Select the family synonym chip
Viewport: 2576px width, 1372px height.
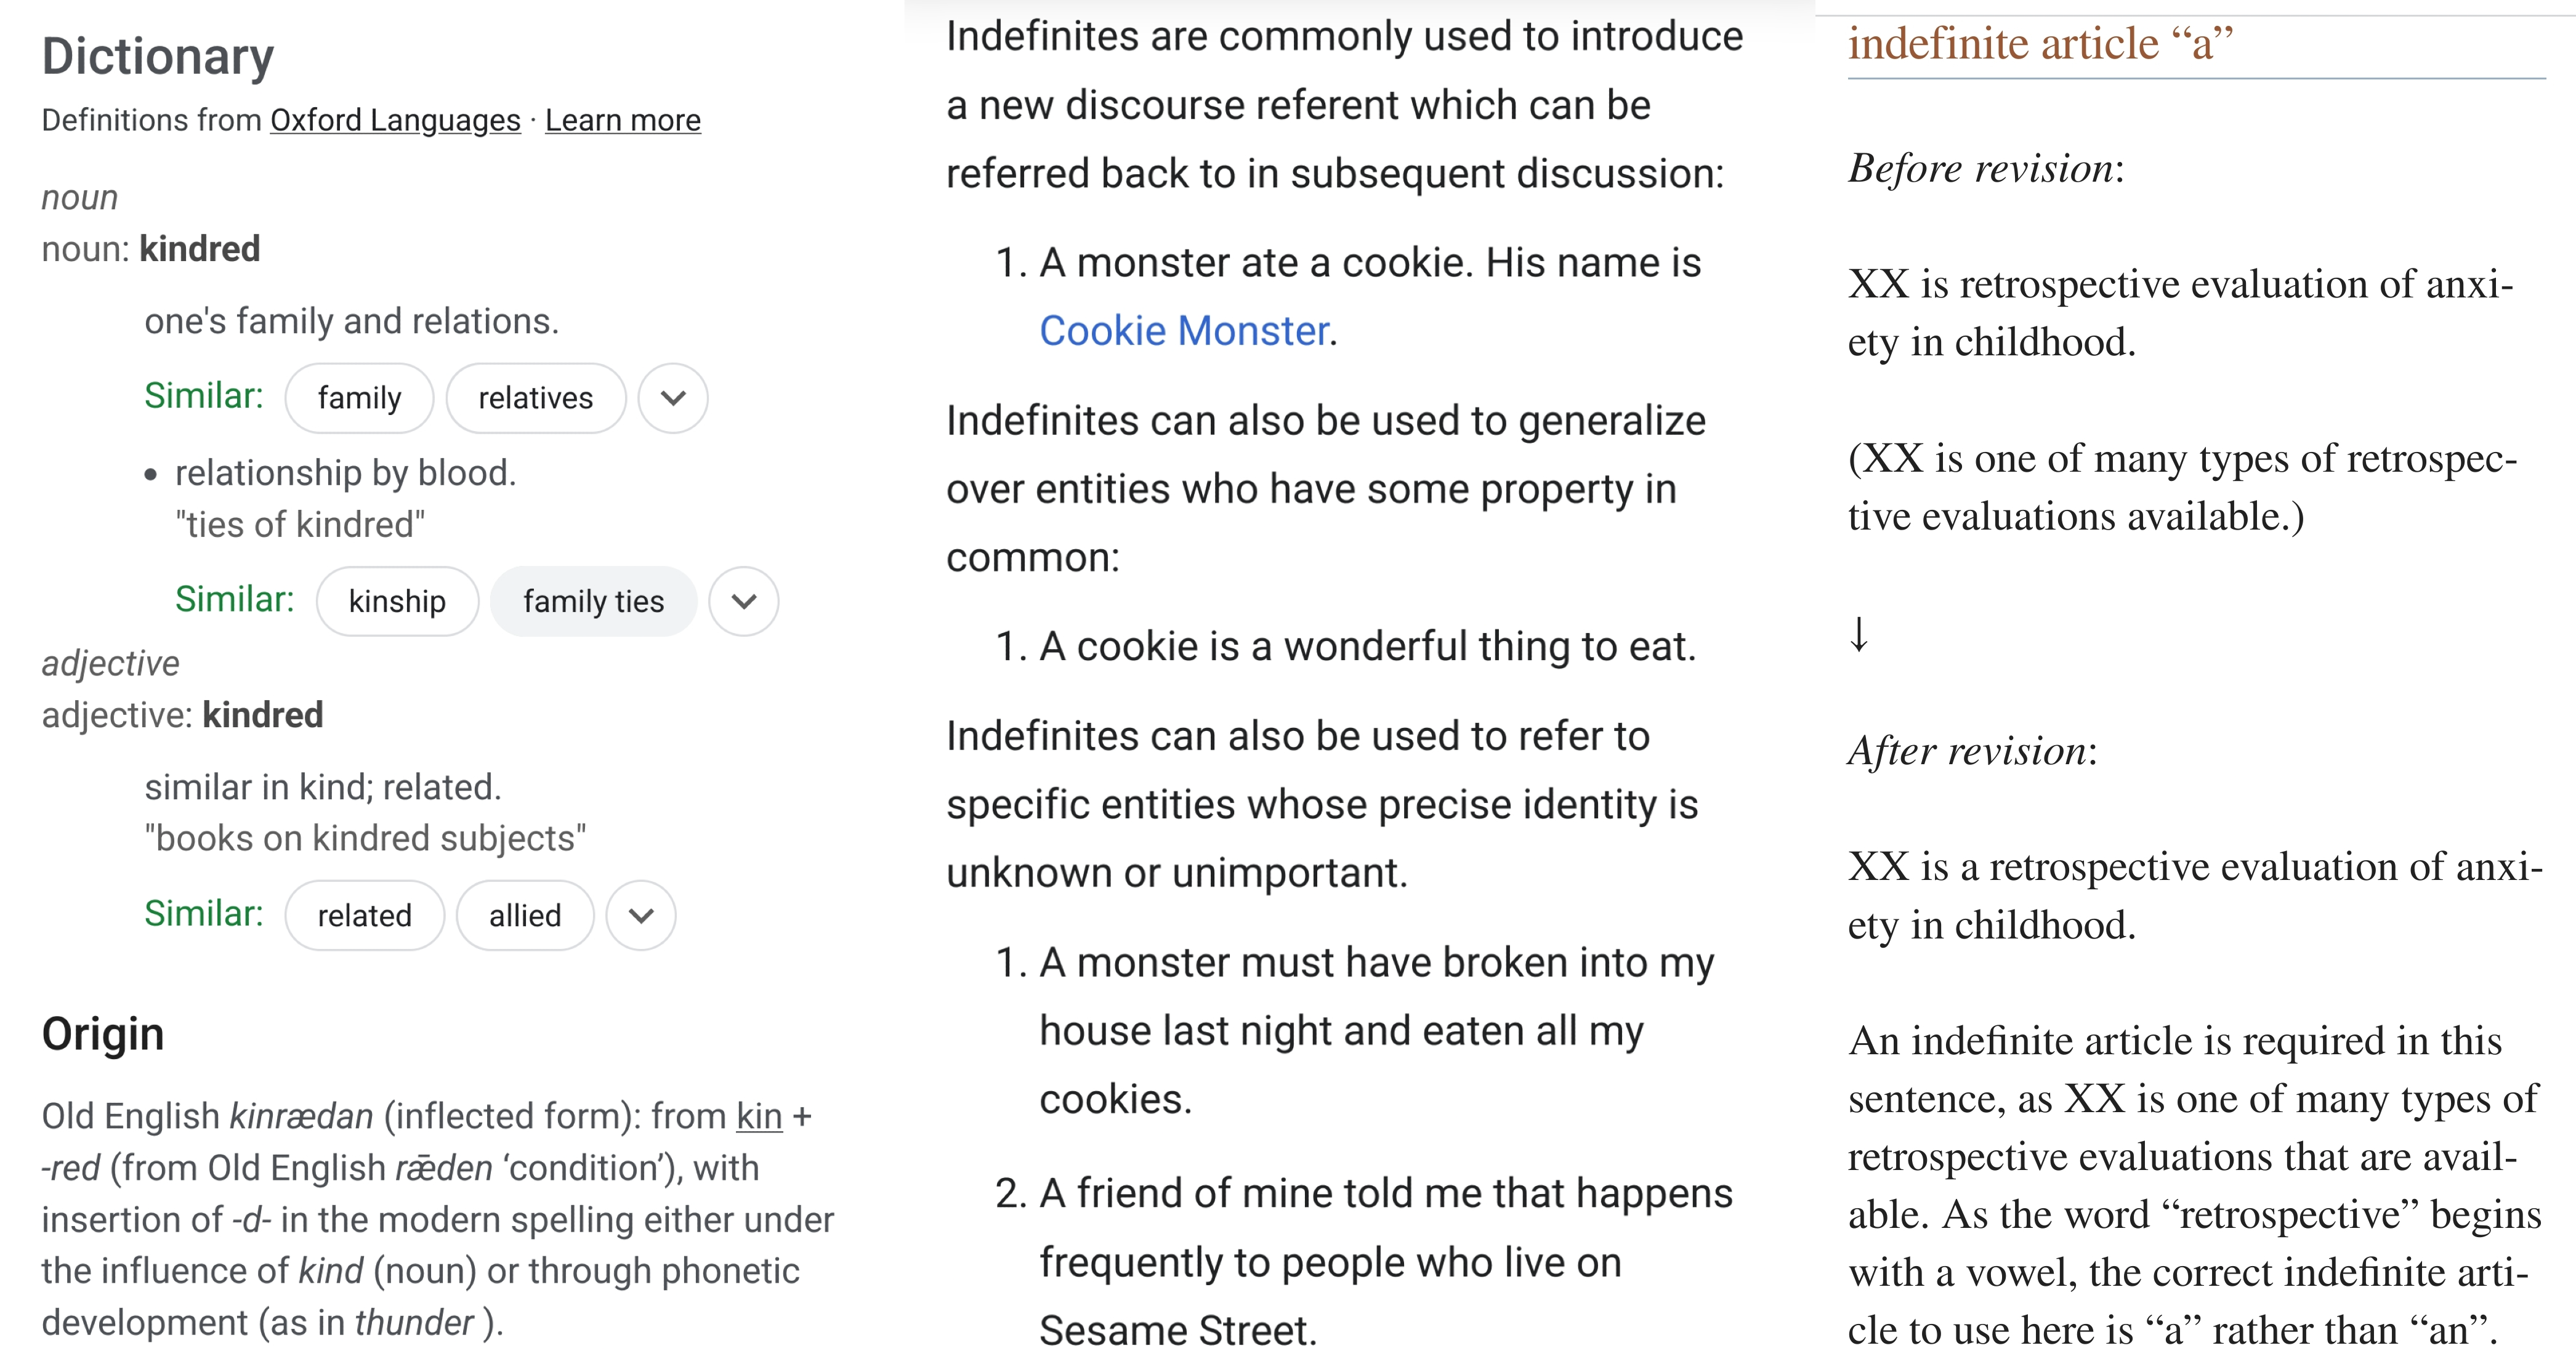click(x=359, y=398)
